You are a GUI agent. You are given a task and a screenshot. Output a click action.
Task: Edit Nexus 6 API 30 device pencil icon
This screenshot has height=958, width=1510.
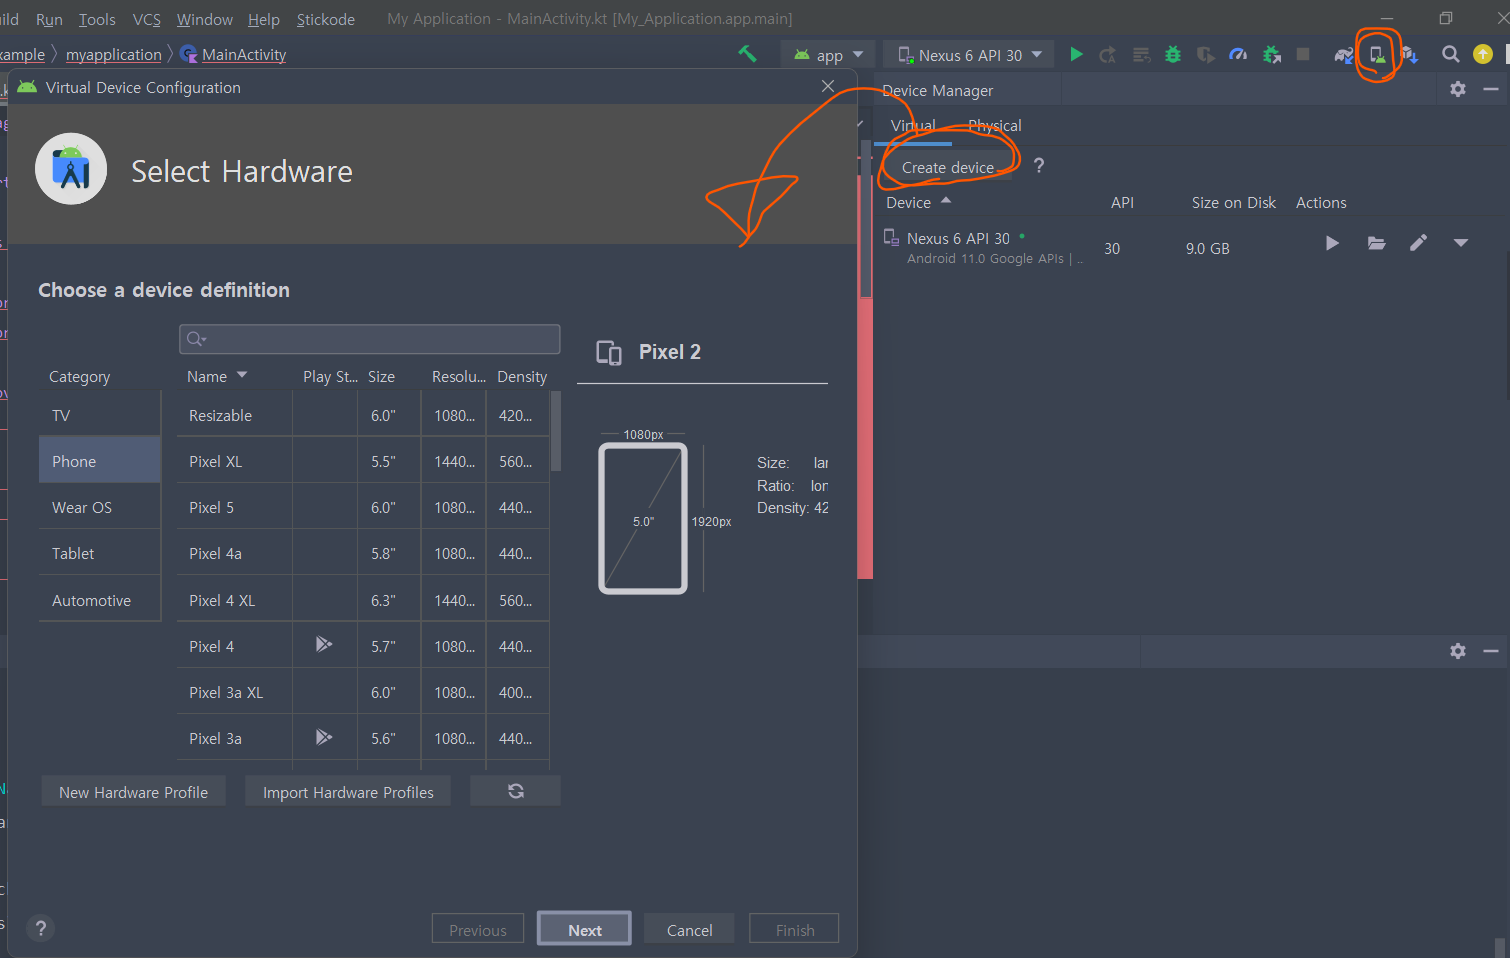[1418, 243]
